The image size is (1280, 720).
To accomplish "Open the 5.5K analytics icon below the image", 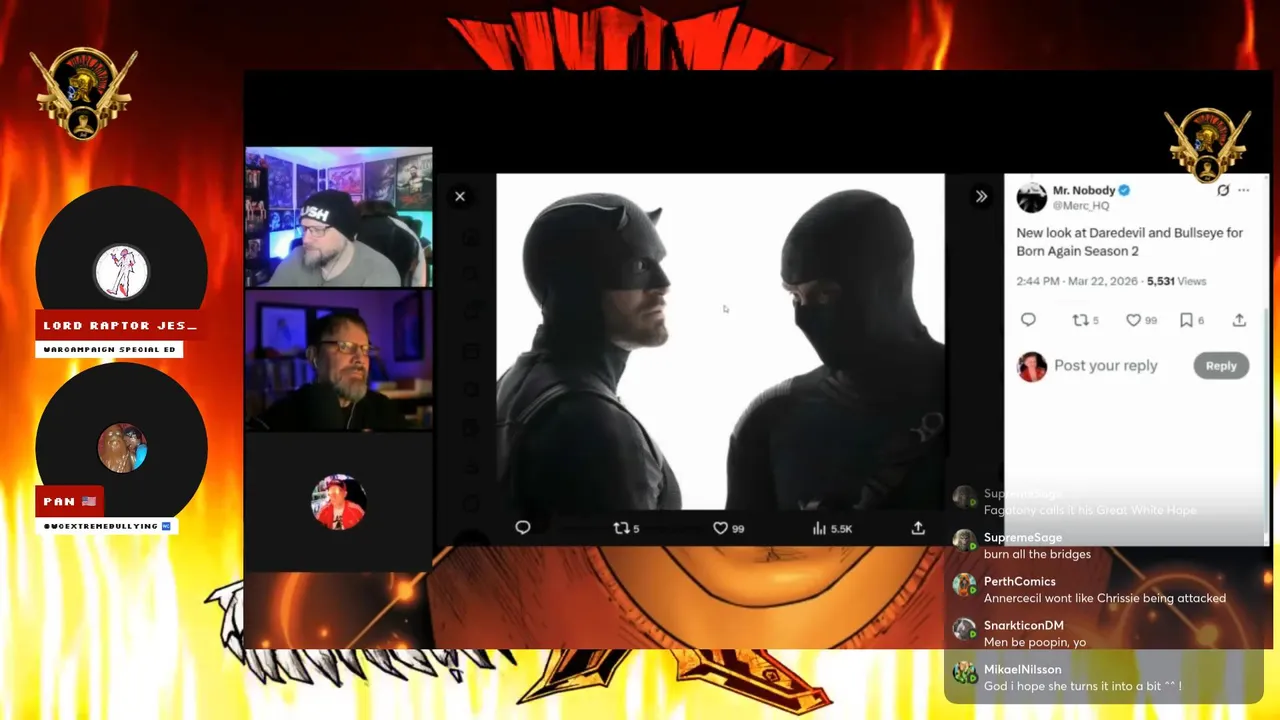I will coord(832,528).
